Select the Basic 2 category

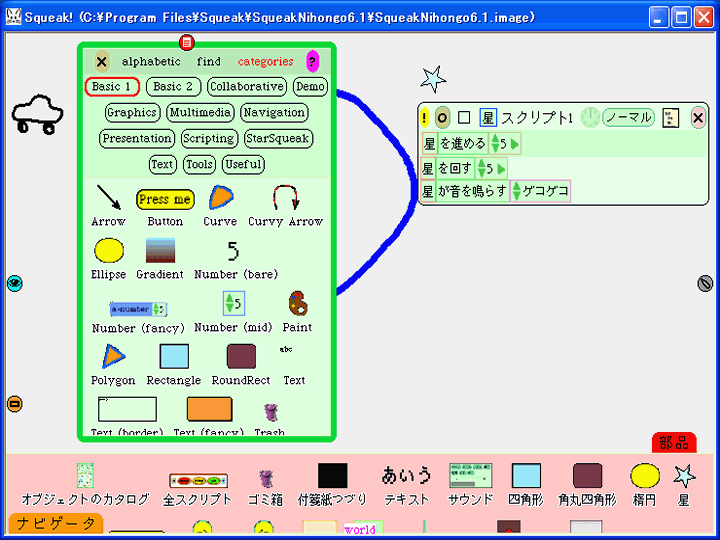(173, 86)
